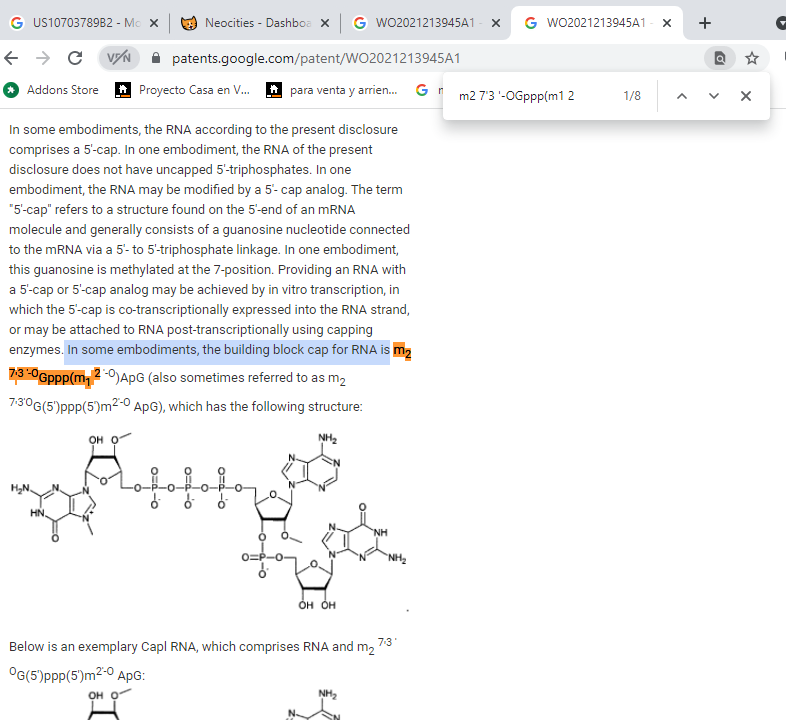786x720 pixels.
Task: Open a new browser tab
Action: [x=705, y=23]
